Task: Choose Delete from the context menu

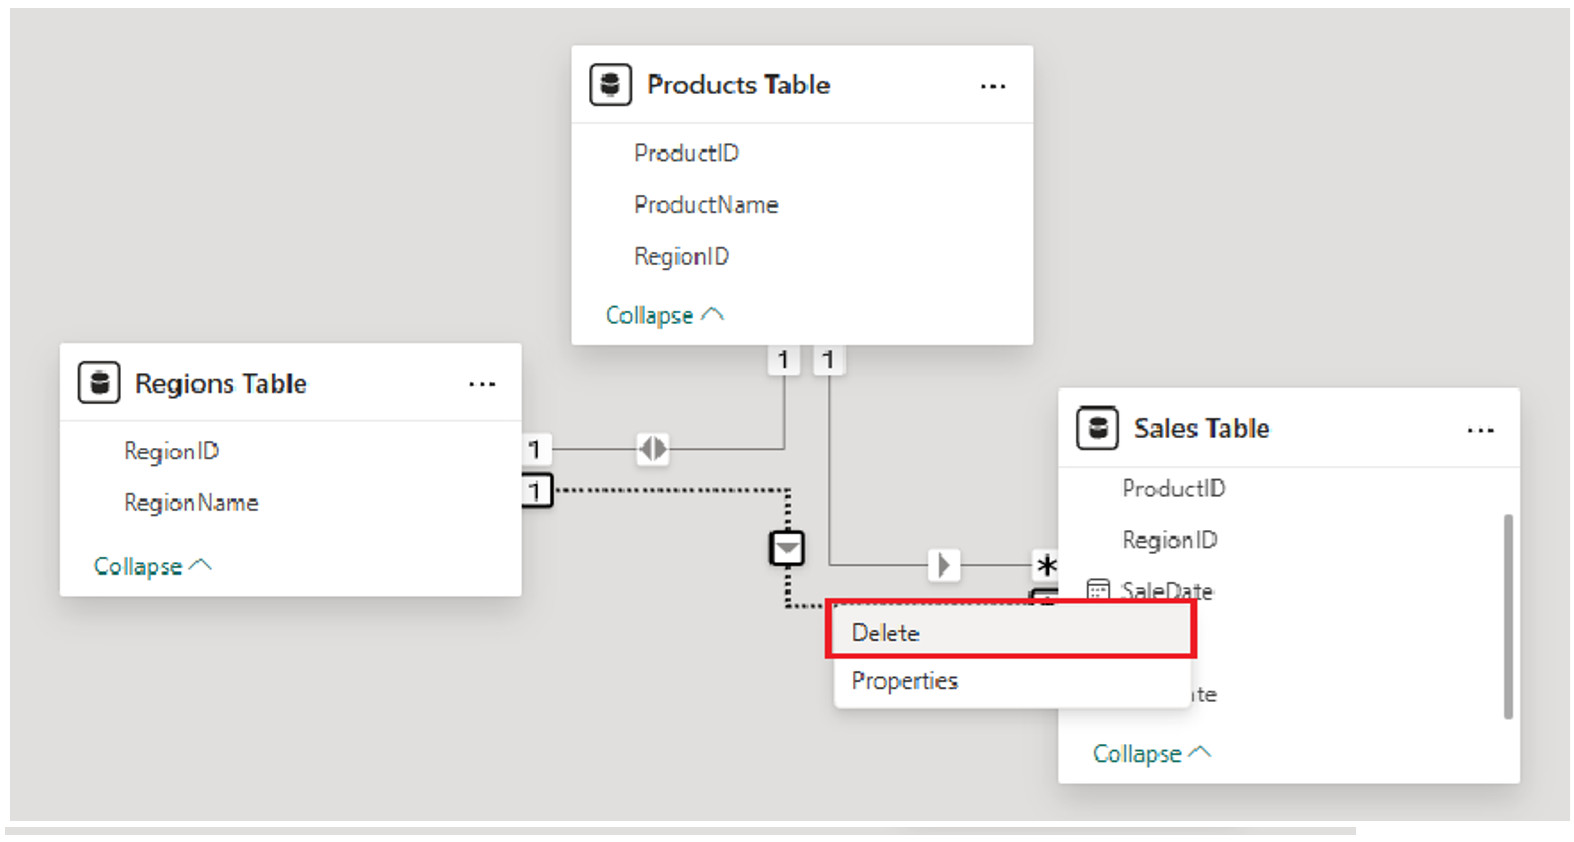Action: (x=1010, y=632)
